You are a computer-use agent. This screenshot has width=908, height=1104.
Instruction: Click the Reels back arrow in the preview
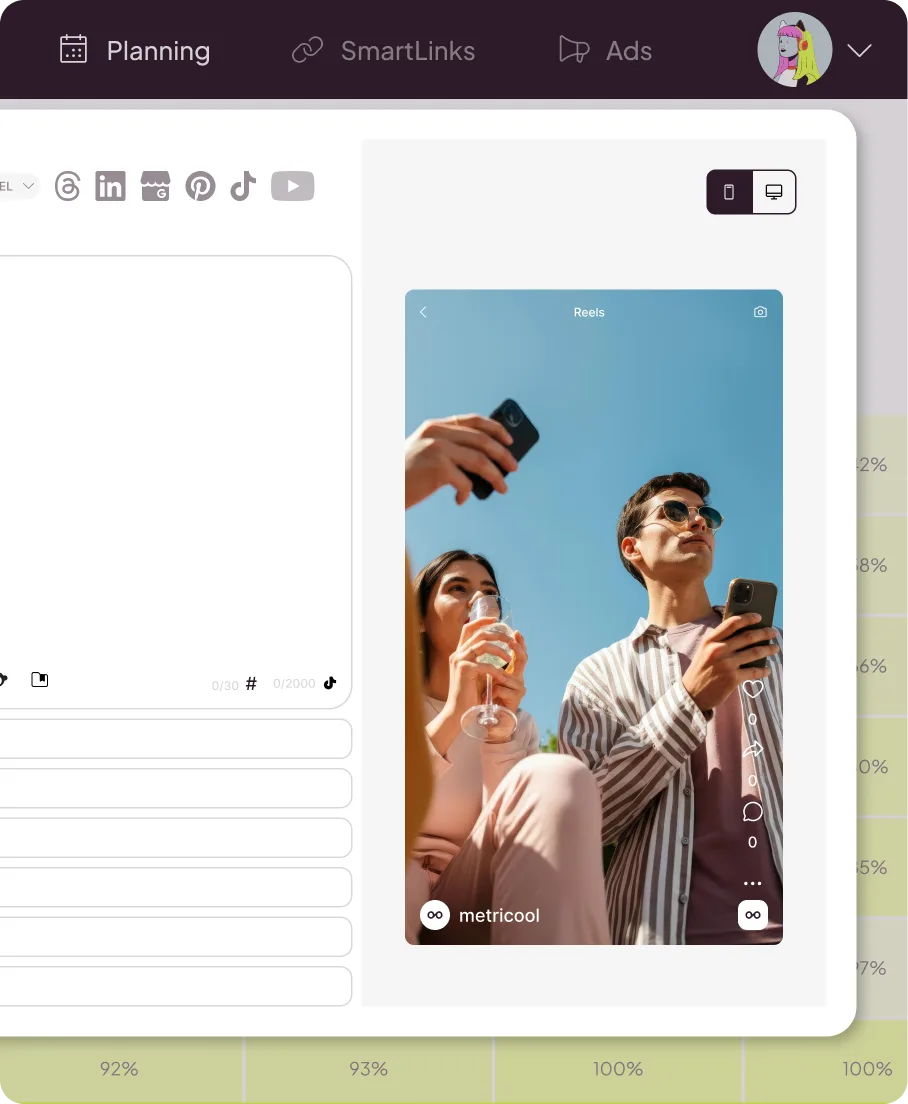pos(423,312)
